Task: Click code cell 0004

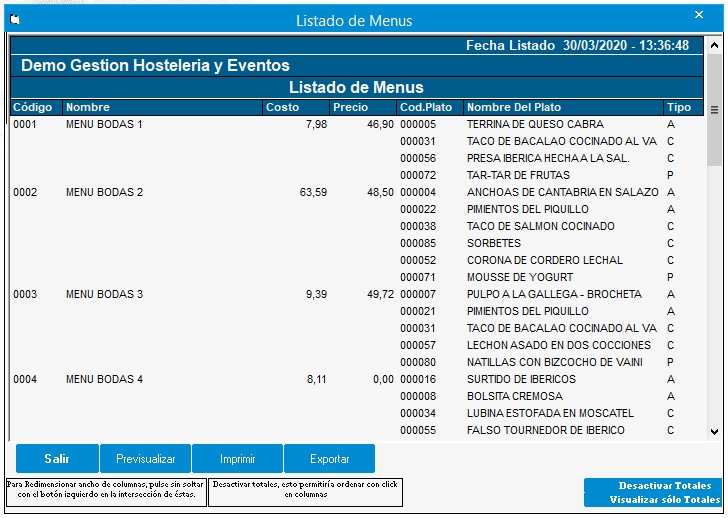Action: pos(25,379)
